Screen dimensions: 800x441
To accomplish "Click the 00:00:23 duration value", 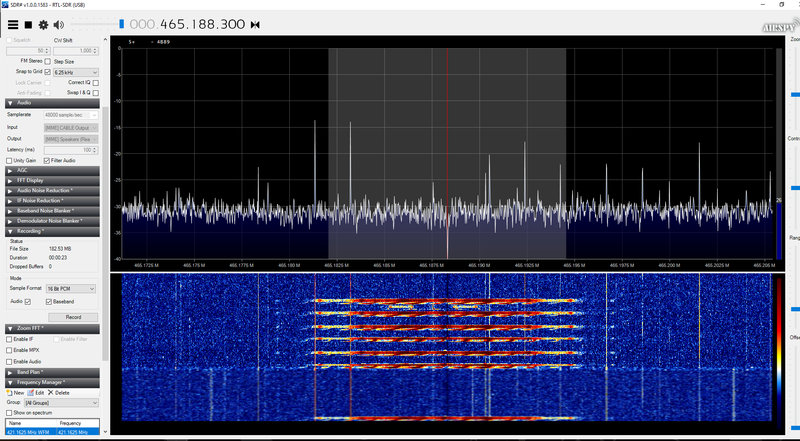I will coord(57,258).
